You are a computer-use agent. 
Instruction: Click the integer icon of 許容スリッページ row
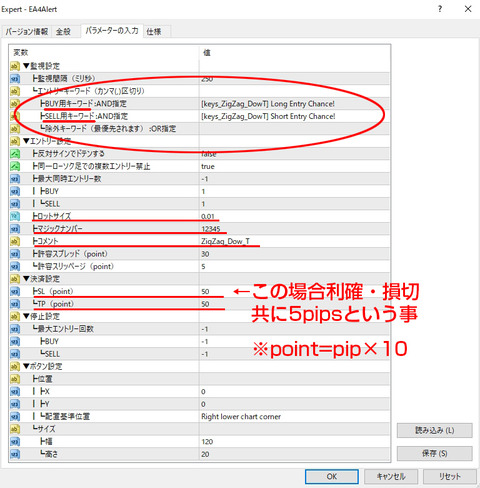pyautogui.click(x=15, y=266)
